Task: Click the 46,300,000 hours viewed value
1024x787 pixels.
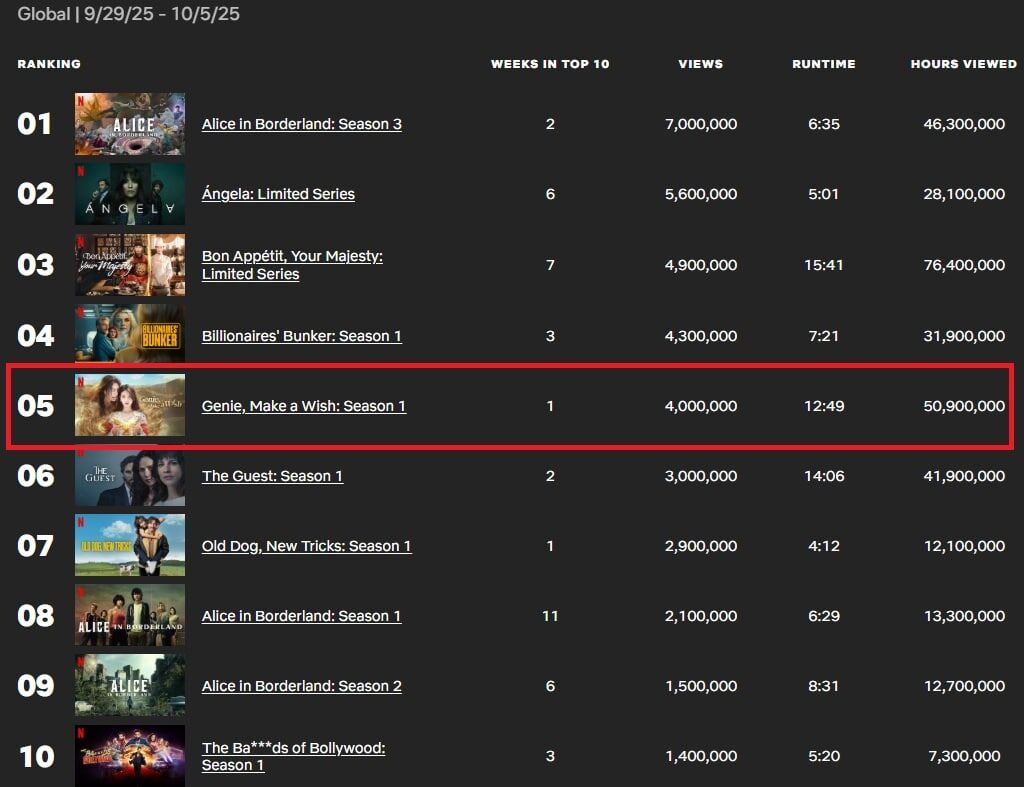Action: [x=964, y=124]
